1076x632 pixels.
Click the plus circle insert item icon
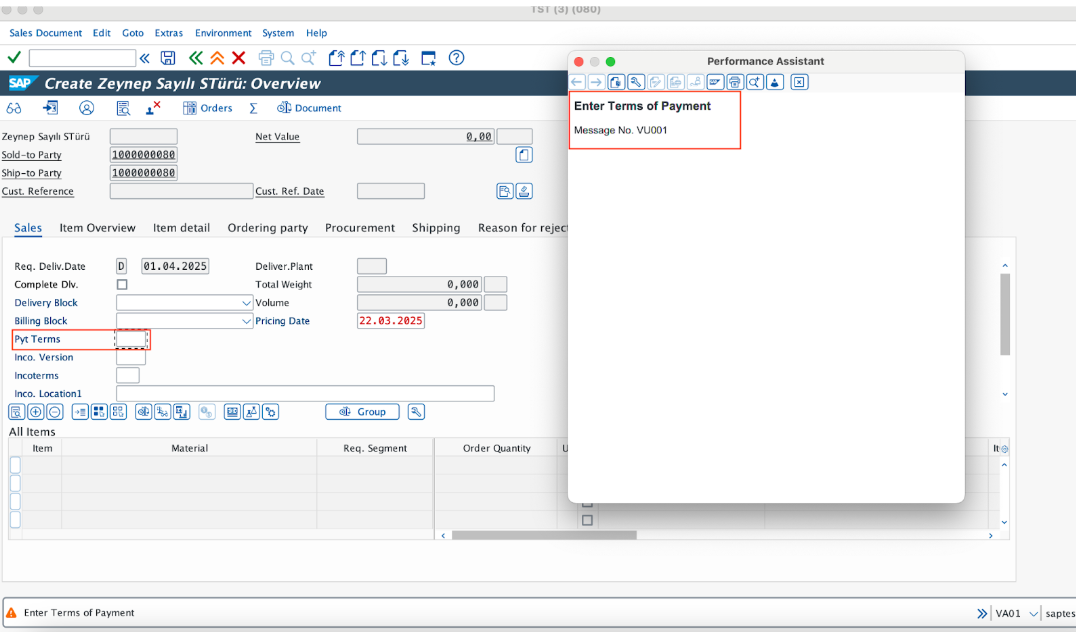tap(36, 412)
